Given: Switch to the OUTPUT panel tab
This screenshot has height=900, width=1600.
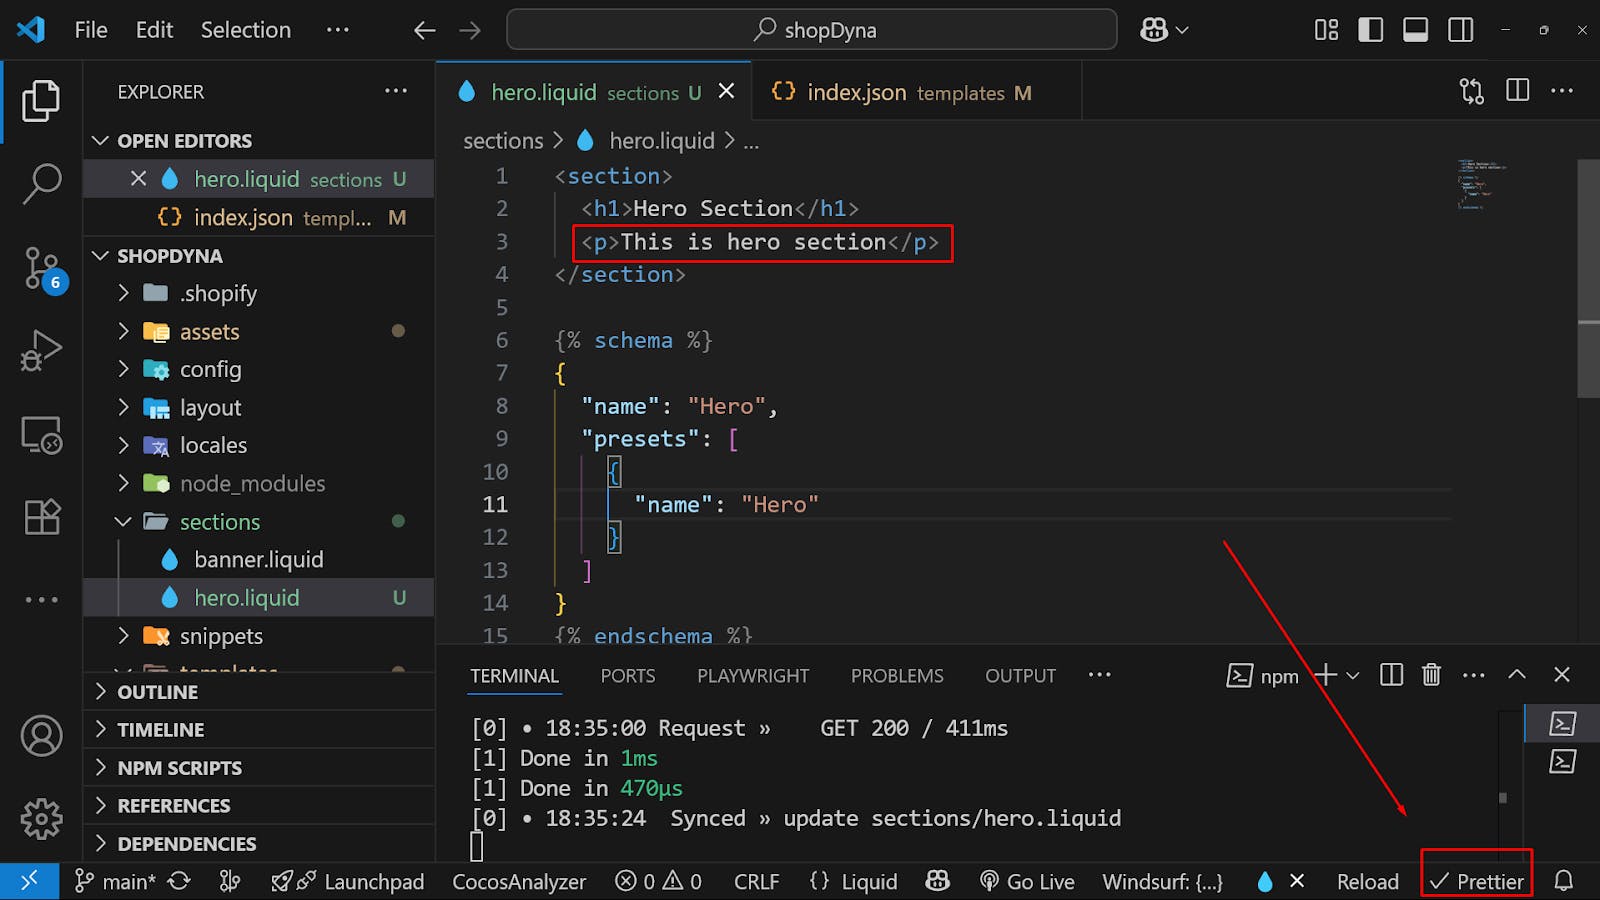Looking at the screenshot, I should pyautogui.click(x=1020, y=676).
